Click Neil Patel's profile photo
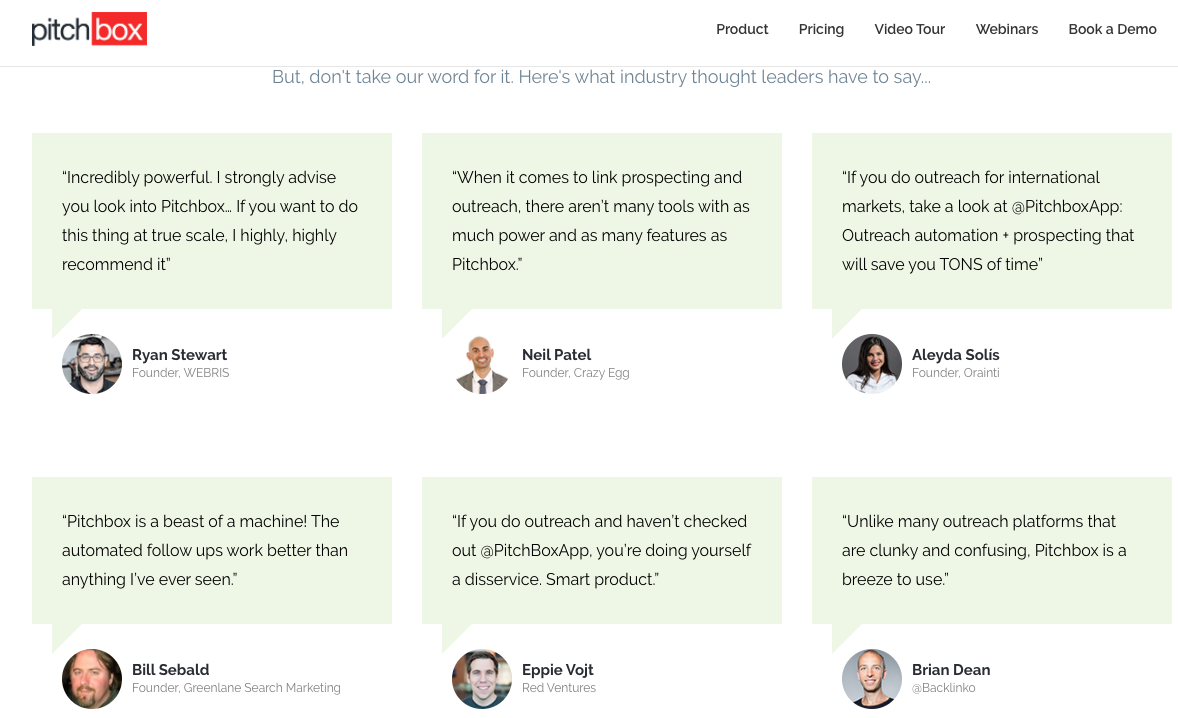This screenshot has width=1178, height=718. (482, 364)
